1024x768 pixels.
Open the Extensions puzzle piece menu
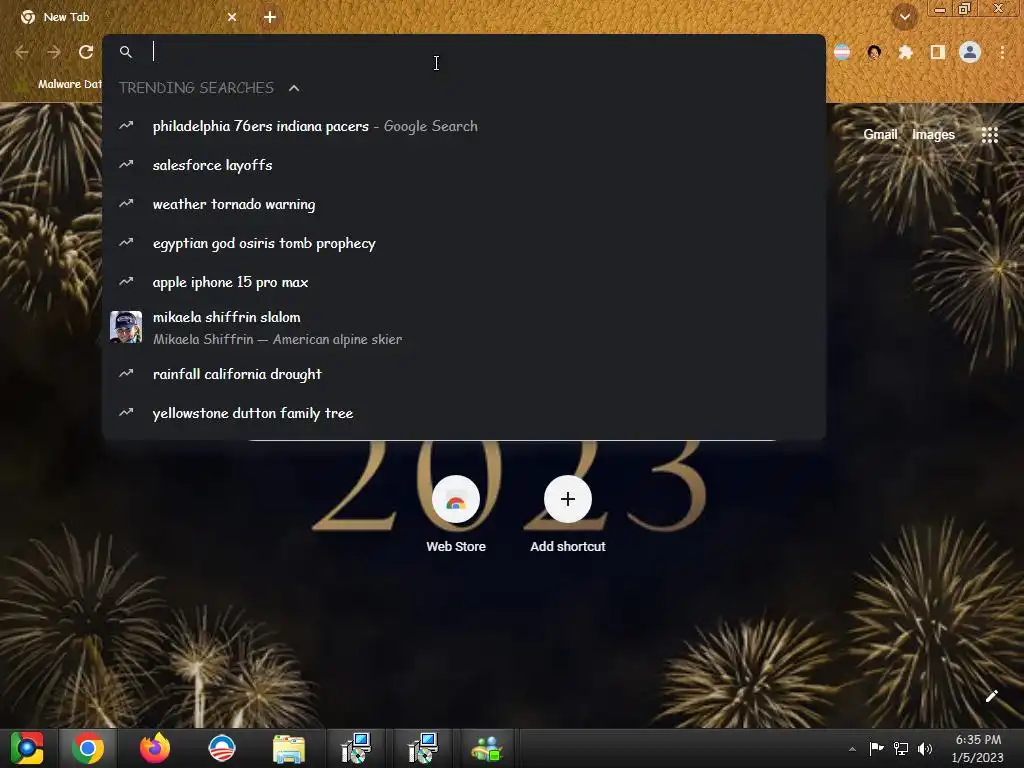pyautogui.click(x=905, y=52)
